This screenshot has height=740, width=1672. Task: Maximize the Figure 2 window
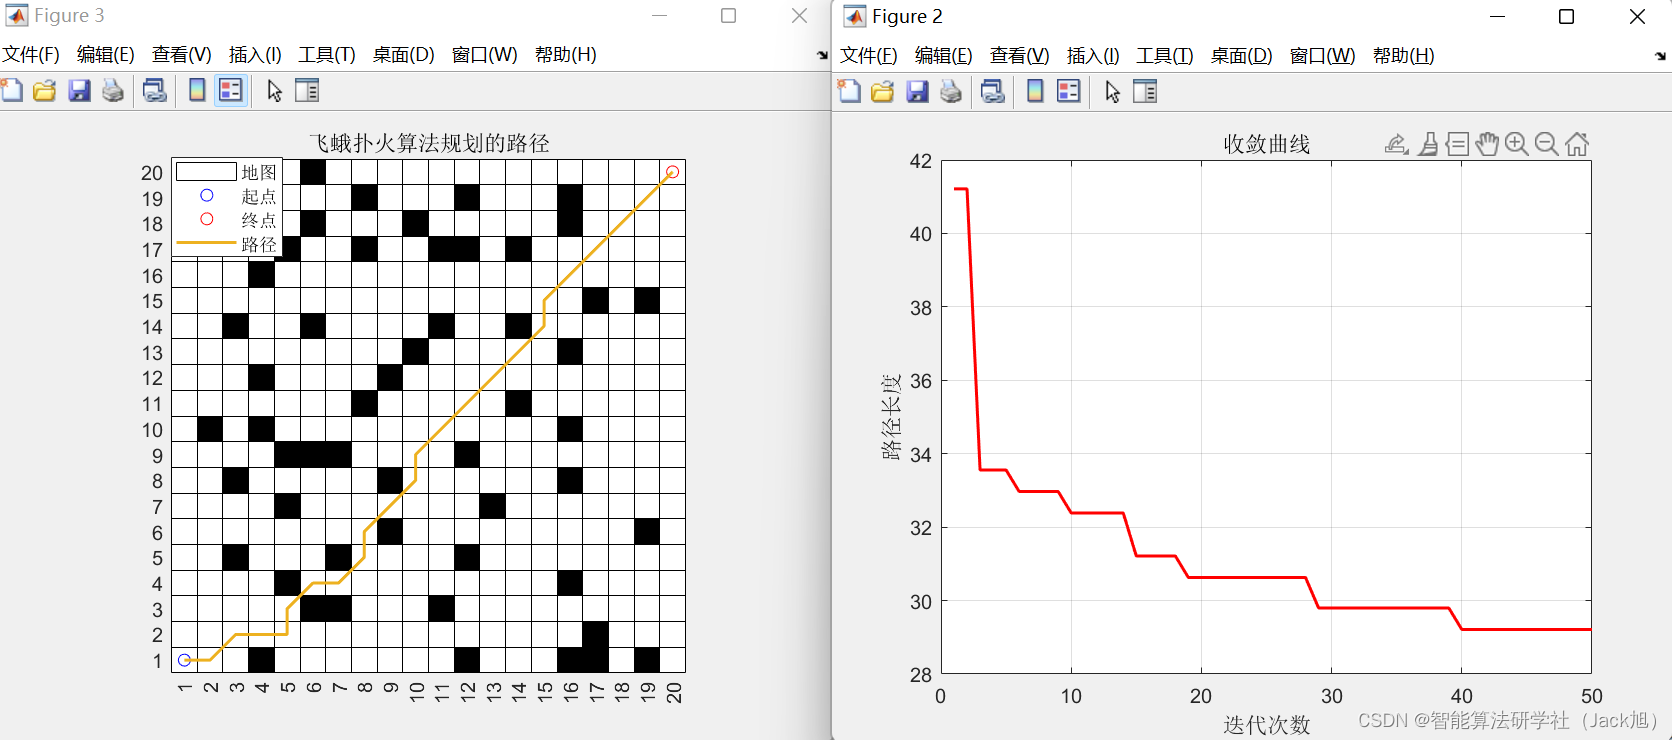click(1567, 17)
